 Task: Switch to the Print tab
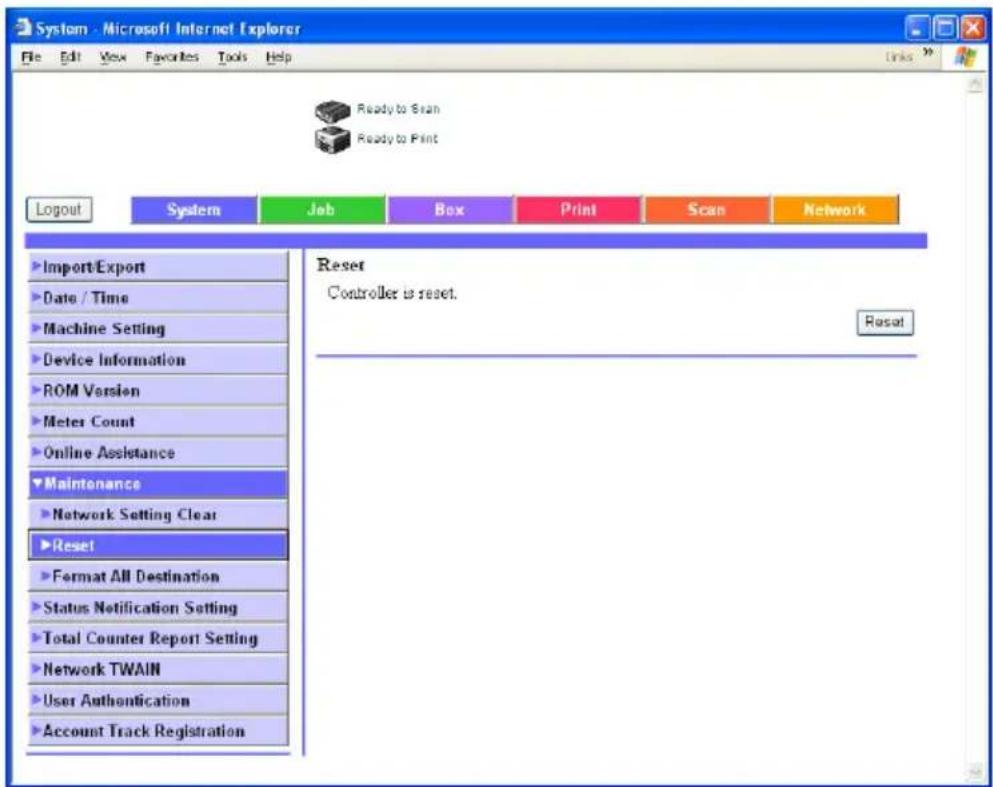point(579,210)
